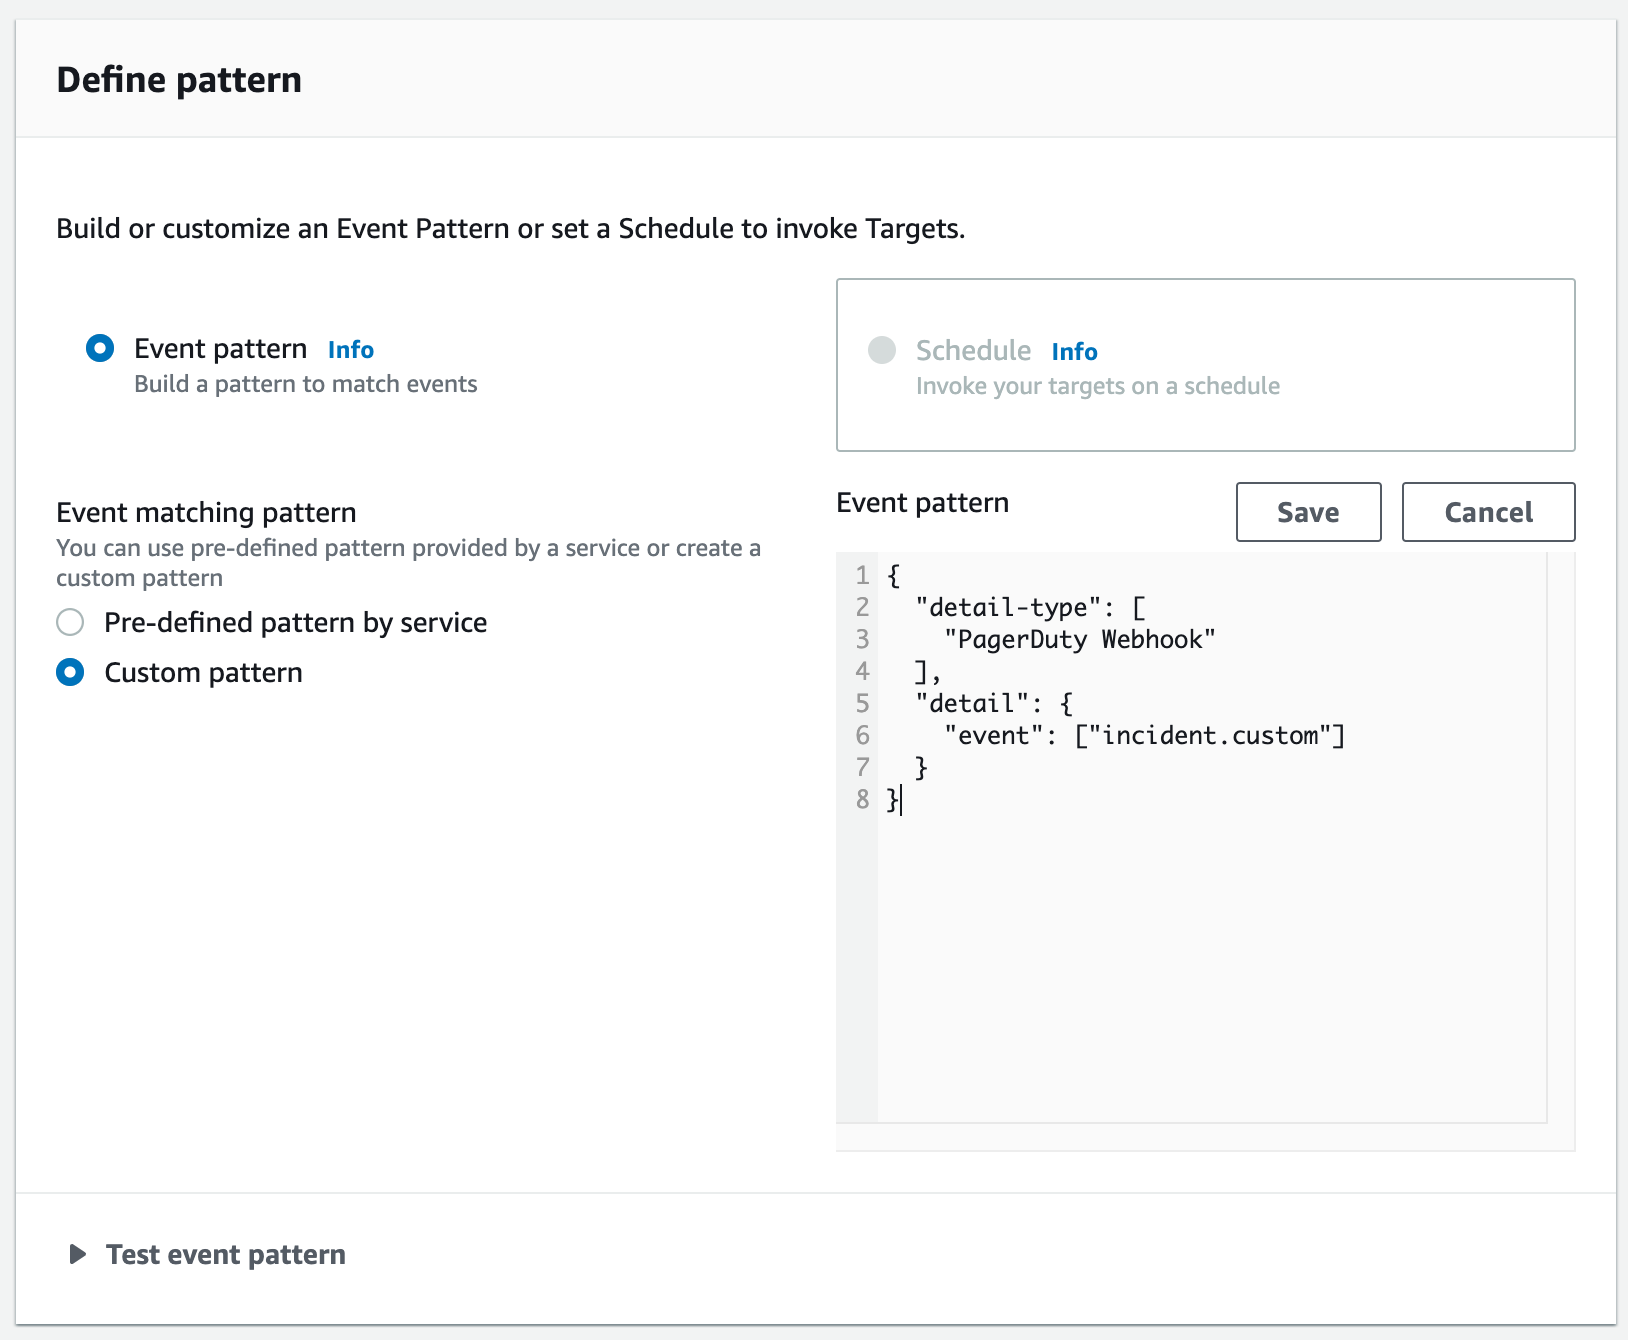Click 'Build a pattern to match events' text

tap(306, 384)
